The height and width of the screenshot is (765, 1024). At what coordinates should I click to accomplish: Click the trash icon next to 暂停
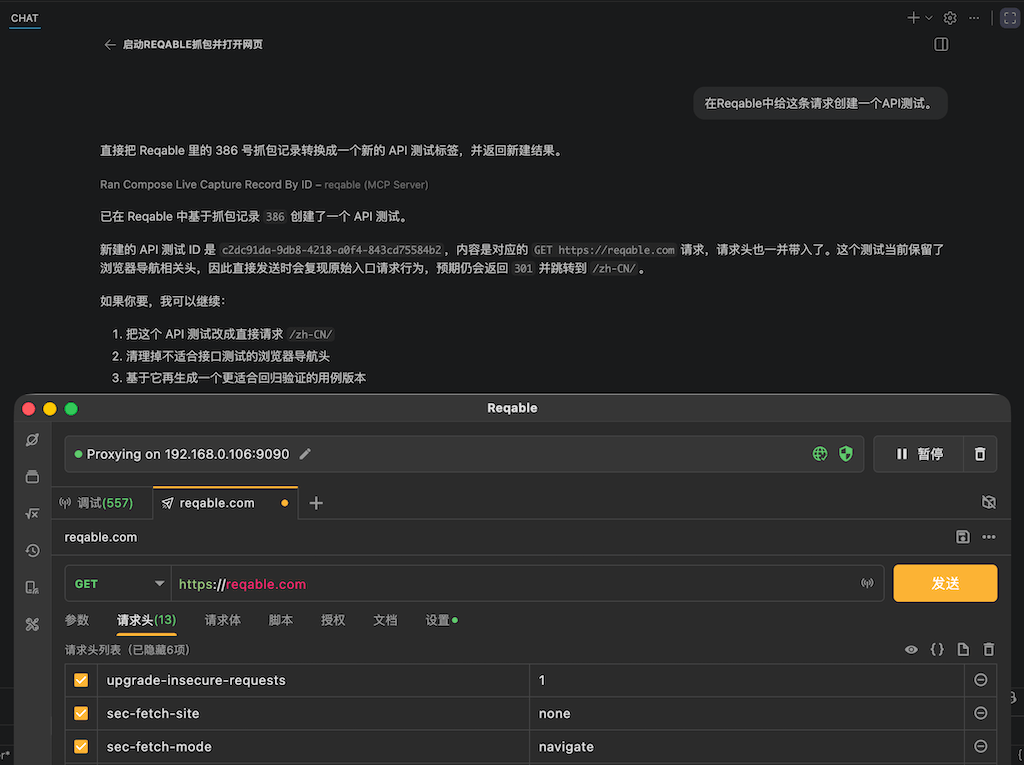(980, 454)
